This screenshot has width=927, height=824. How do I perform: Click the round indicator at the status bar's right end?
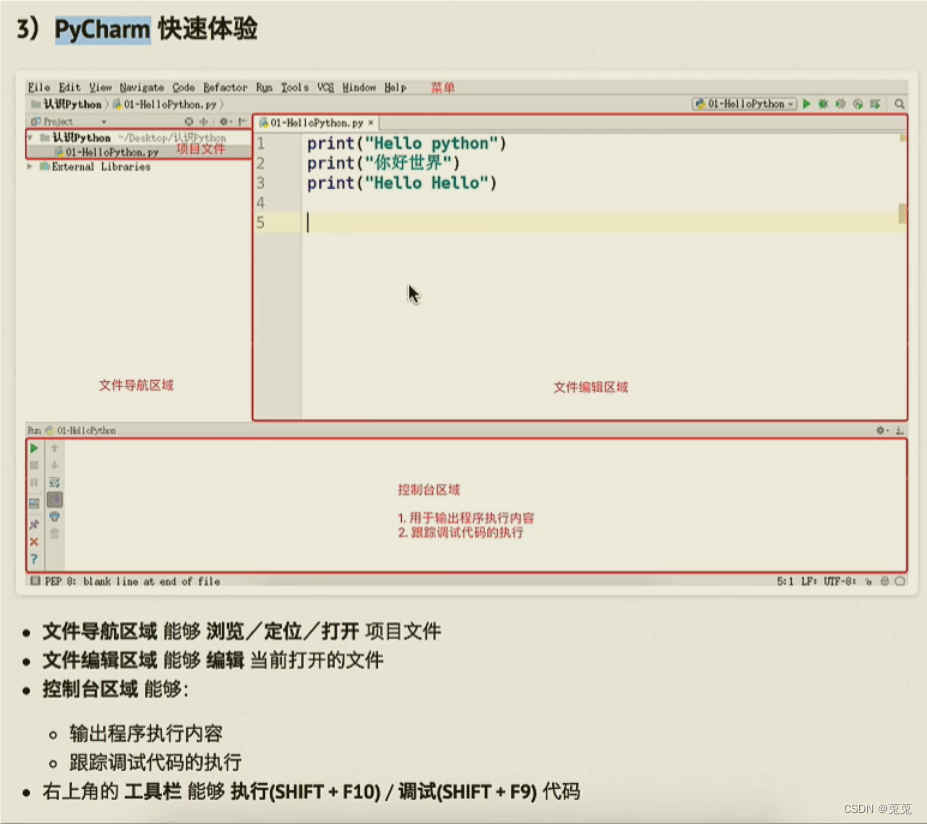click(x=900, y=582)
